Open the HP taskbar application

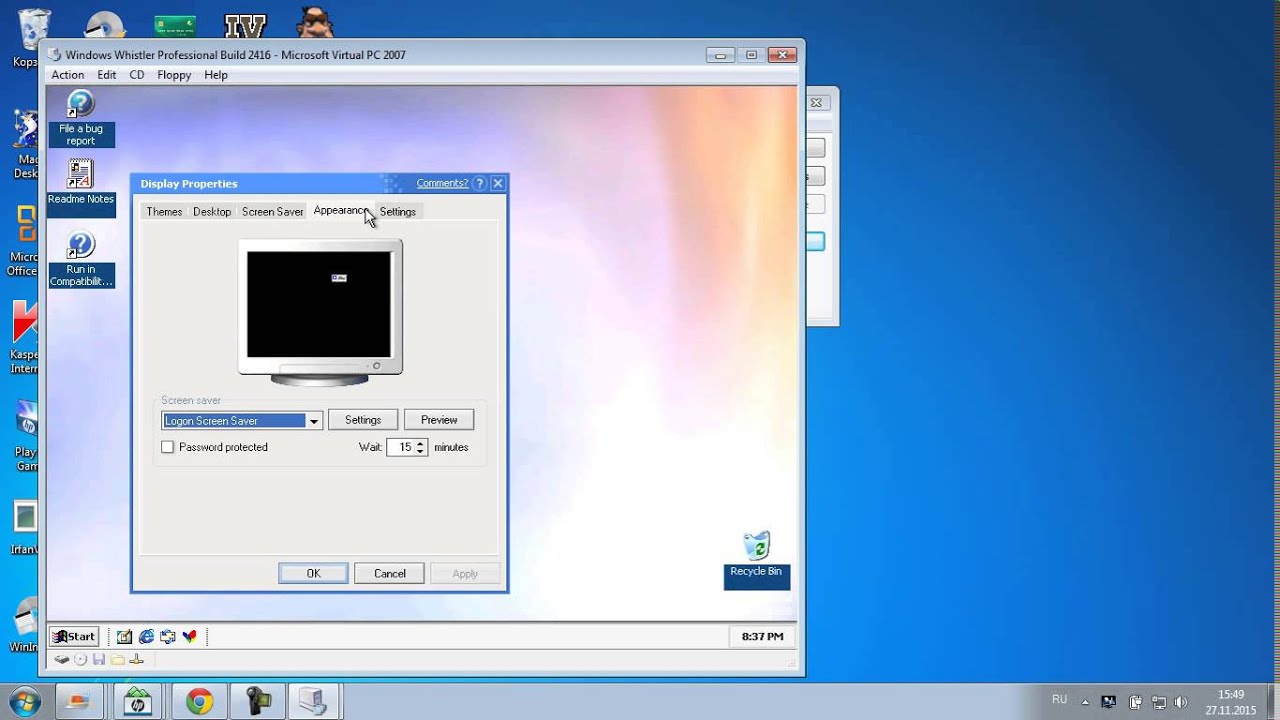(139, 702)
